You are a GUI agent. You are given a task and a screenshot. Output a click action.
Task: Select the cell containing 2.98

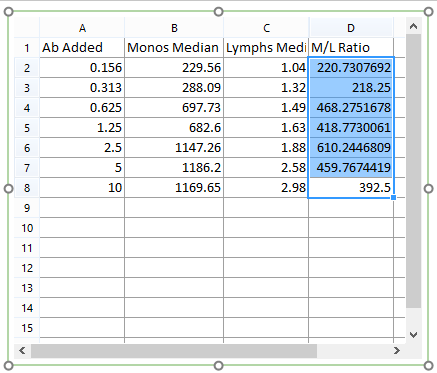tap(266, 188)
